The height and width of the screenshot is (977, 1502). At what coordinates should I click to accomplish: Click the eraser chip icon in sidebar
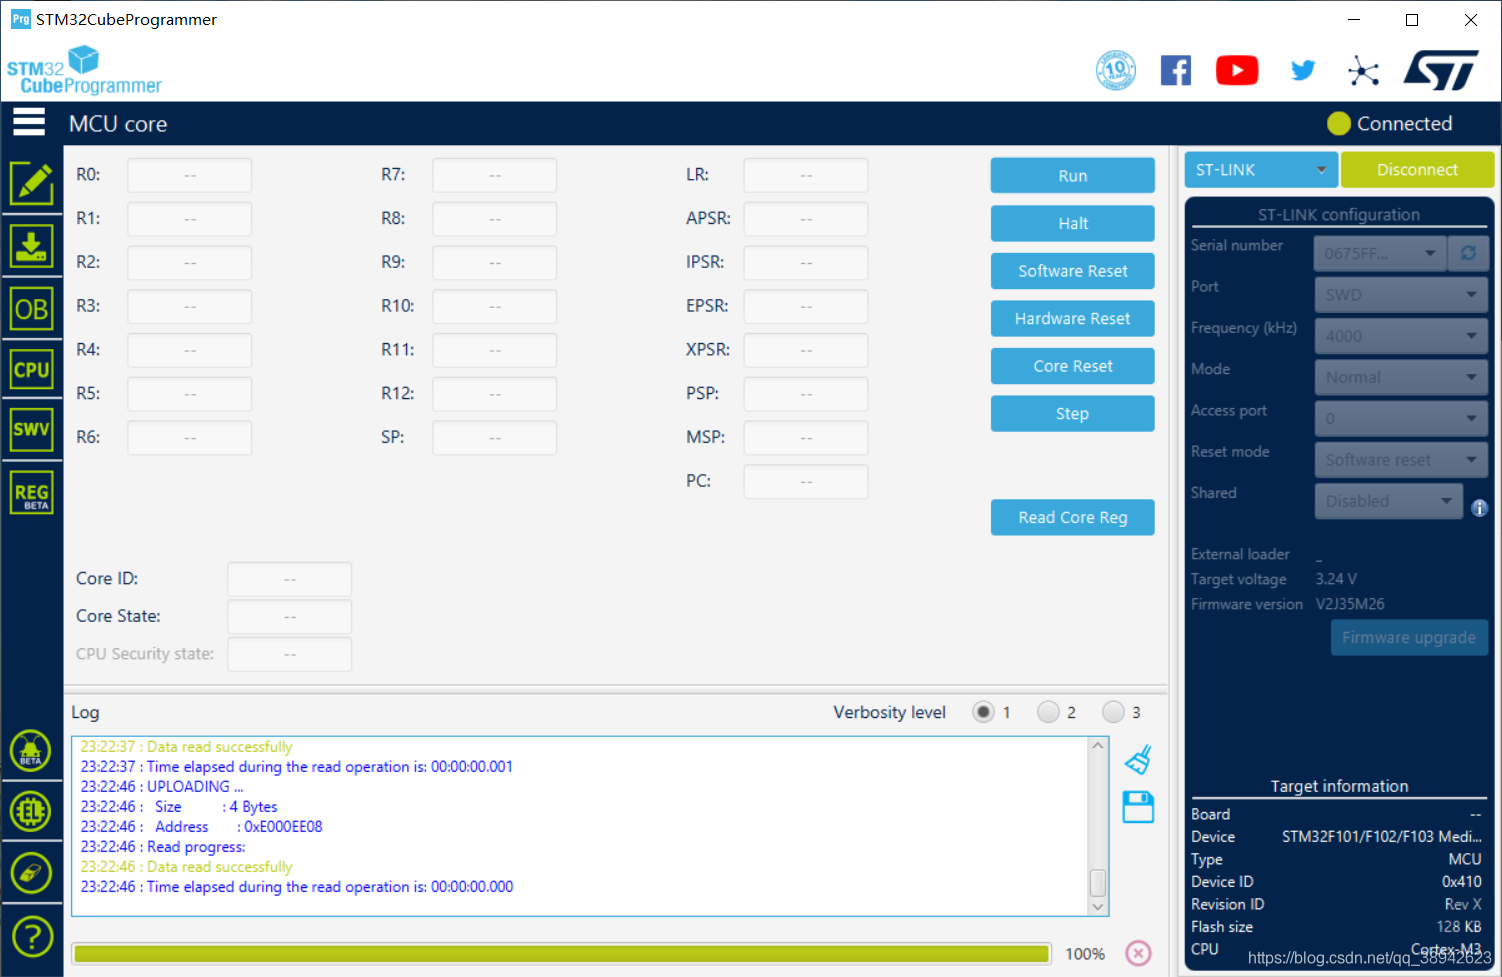[31, 873]
